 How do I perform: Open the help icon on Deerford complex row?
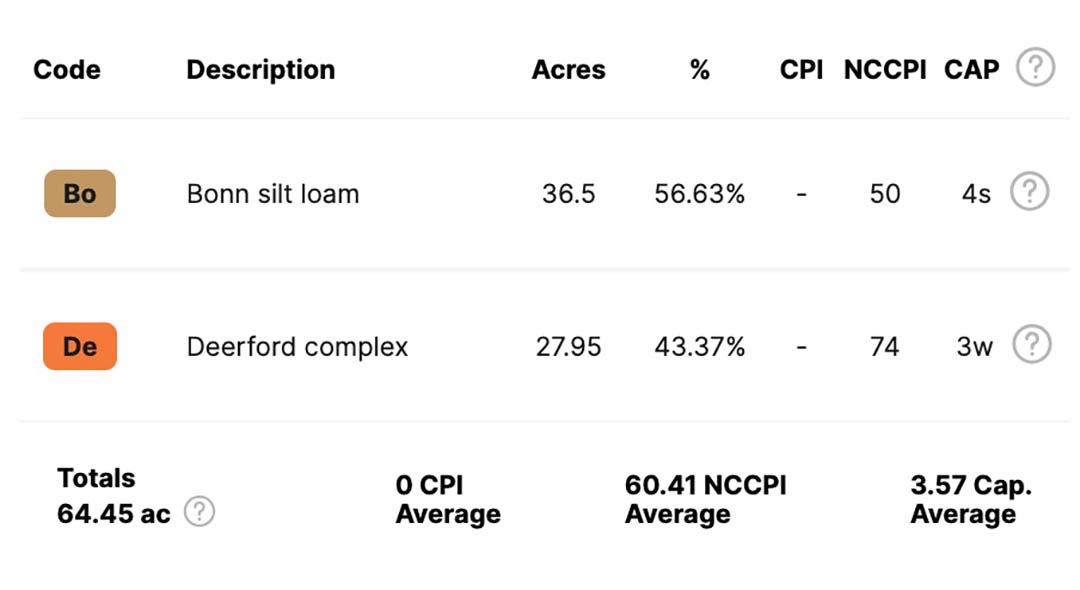tap(1032, 344)
